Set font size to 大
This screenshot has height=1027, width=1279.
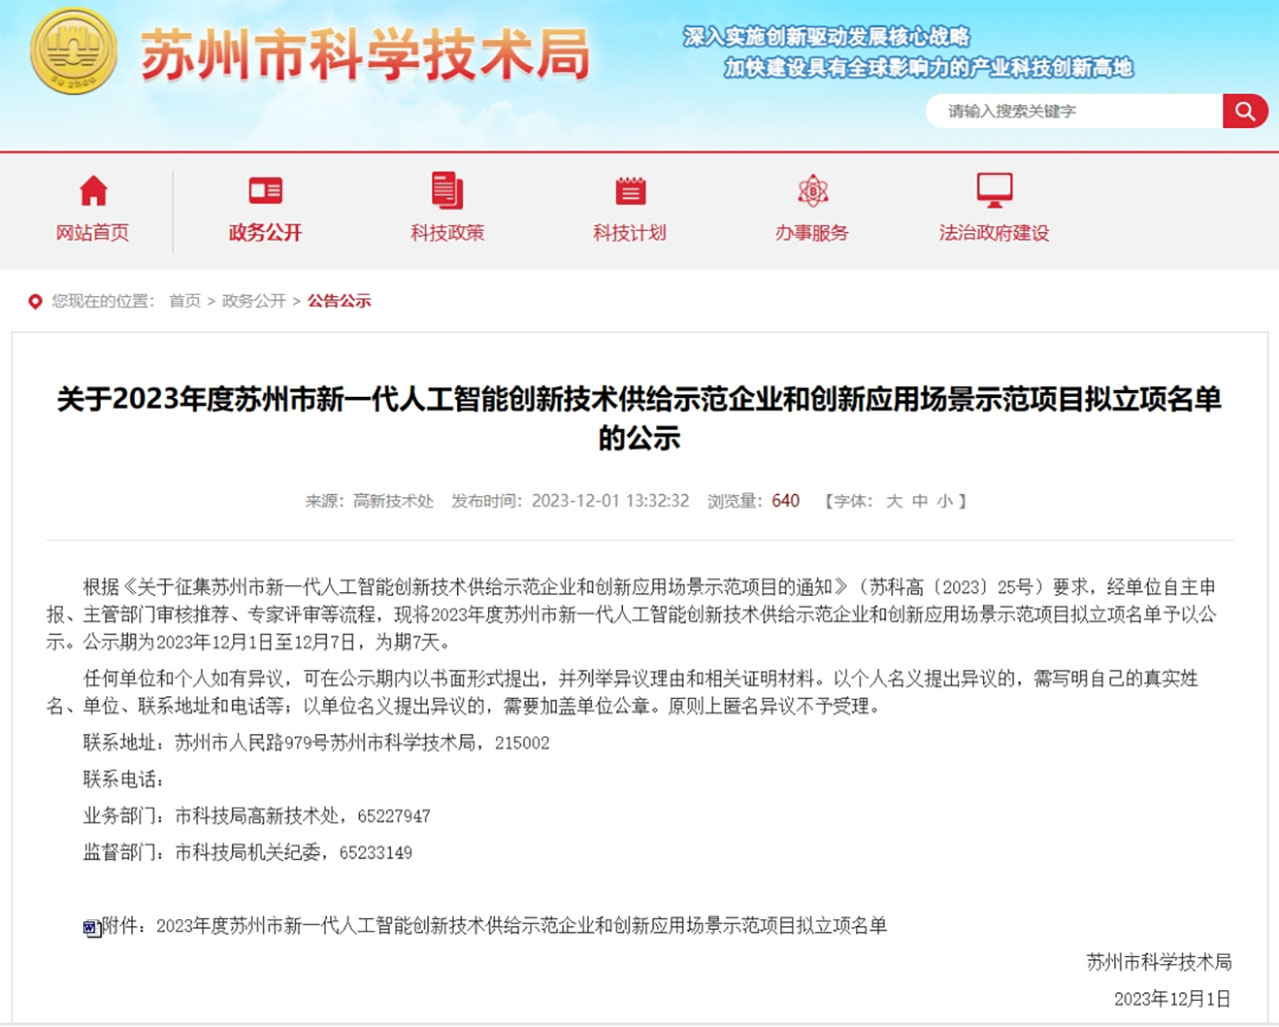[894, 501]
